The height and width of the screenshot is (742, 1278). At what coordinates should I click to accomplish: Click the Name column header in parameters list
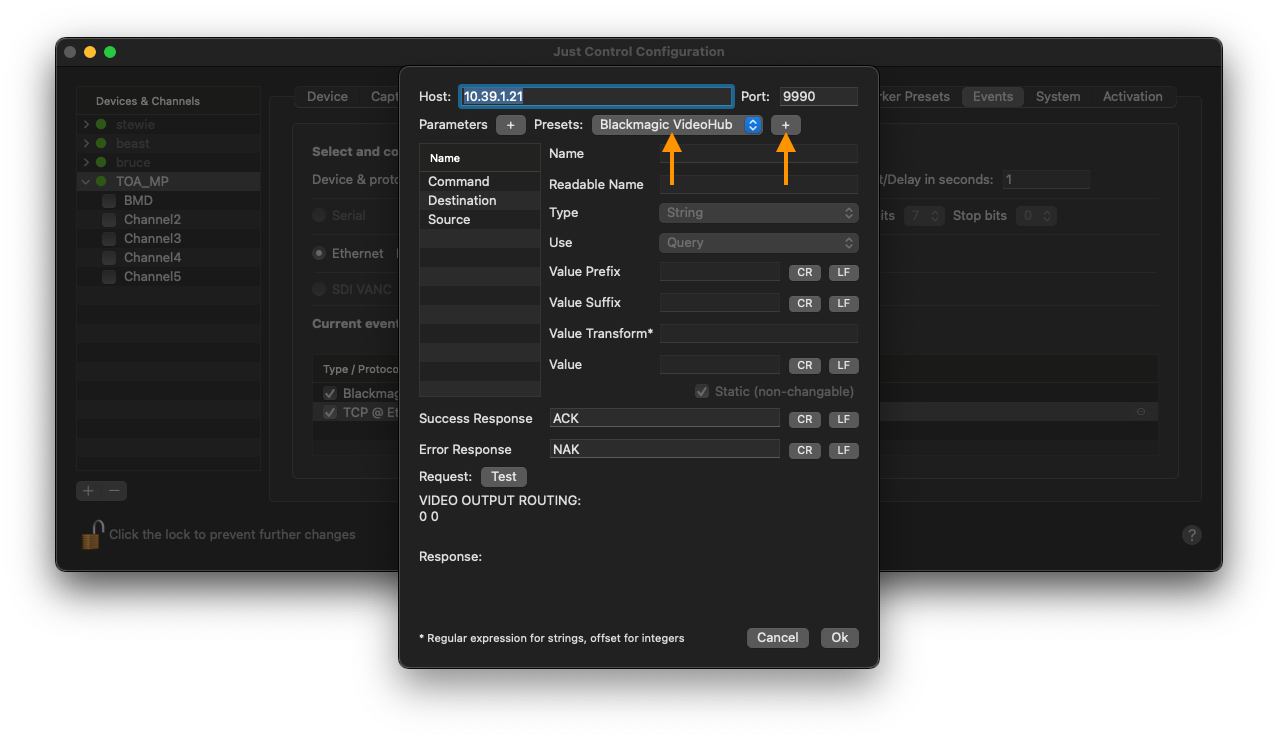480,158
